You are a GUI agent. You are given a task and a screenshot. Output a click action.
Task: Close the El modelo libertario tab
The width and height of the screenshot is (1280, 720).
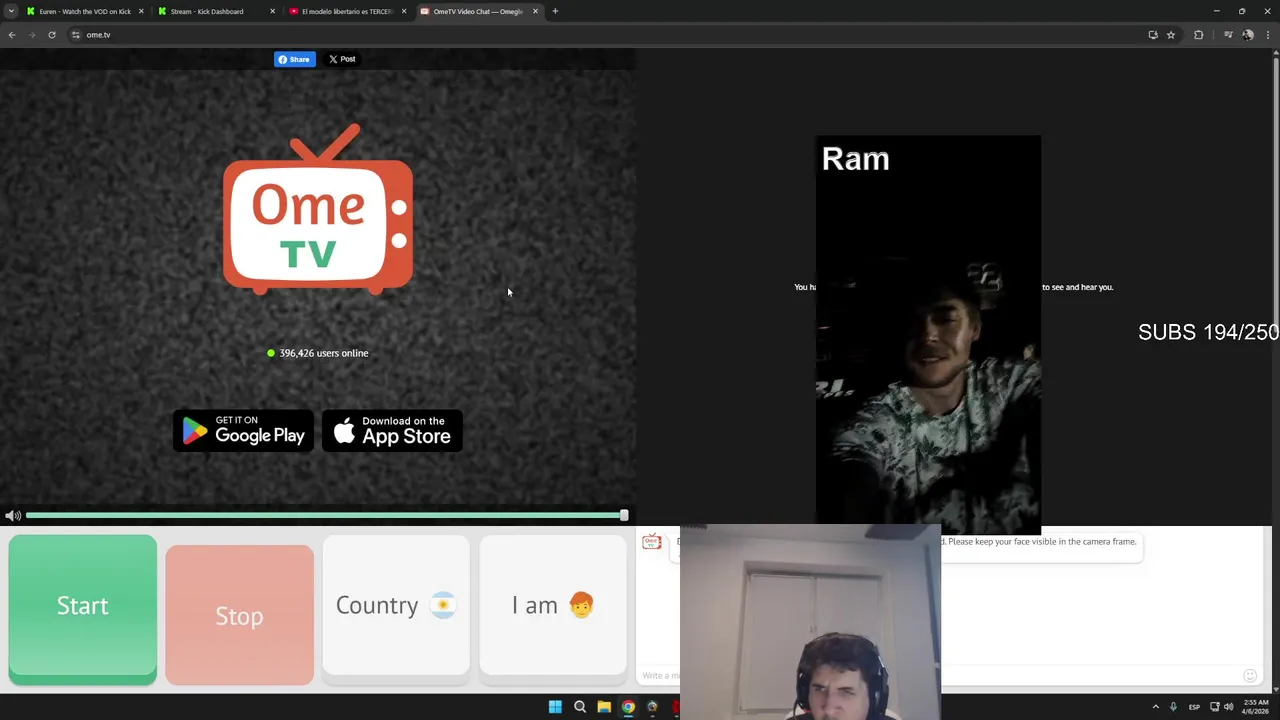tap(404, 11)
